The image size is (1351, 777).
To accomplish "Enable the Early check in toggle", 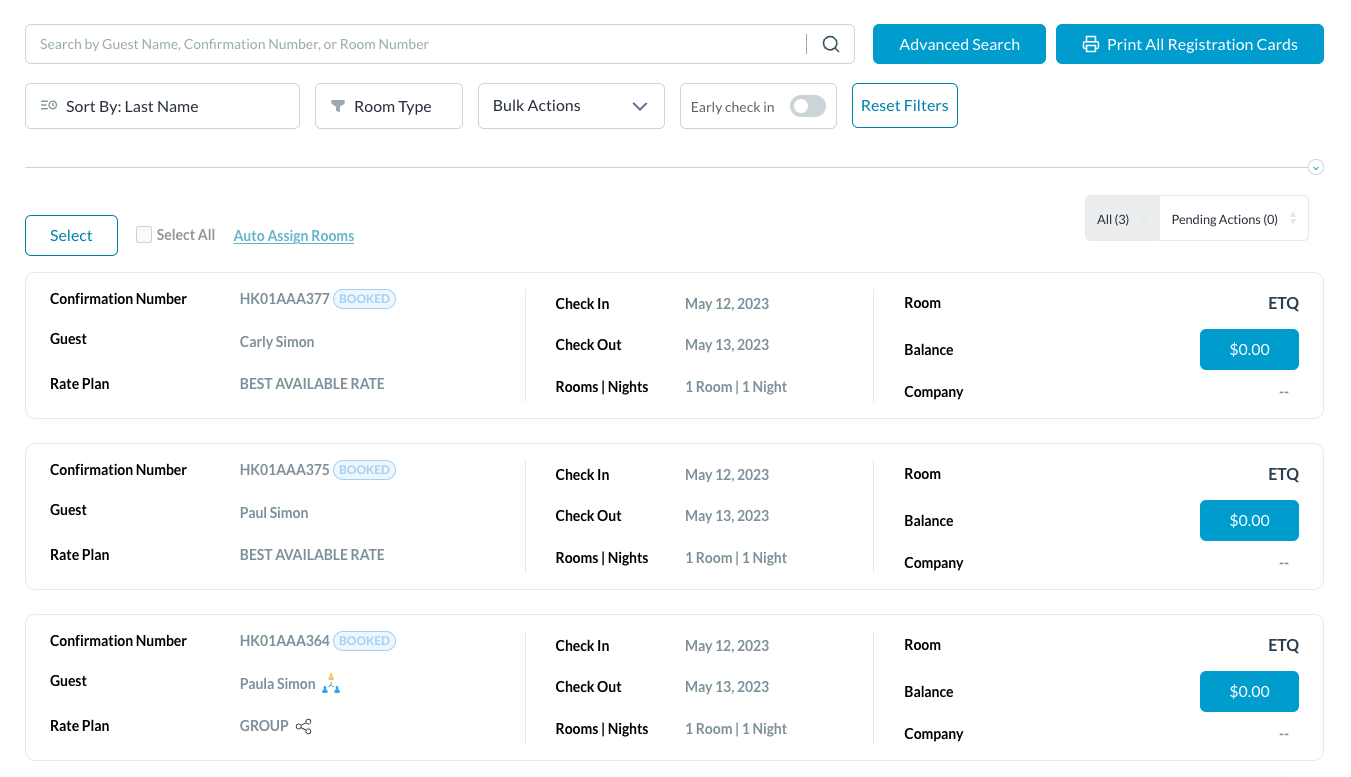I will [807, 105].
